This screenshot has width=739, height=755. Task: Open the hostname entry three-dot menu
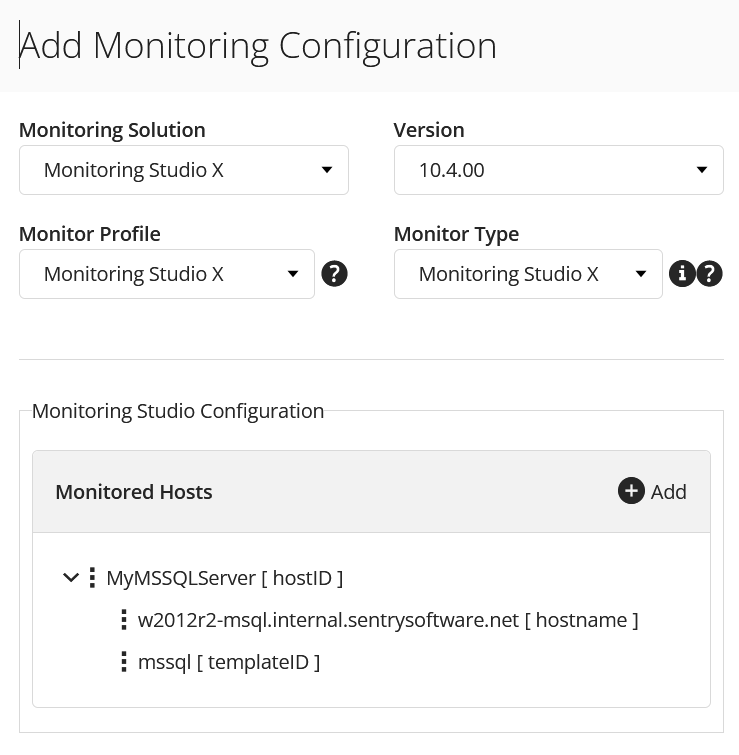point(124,619)
